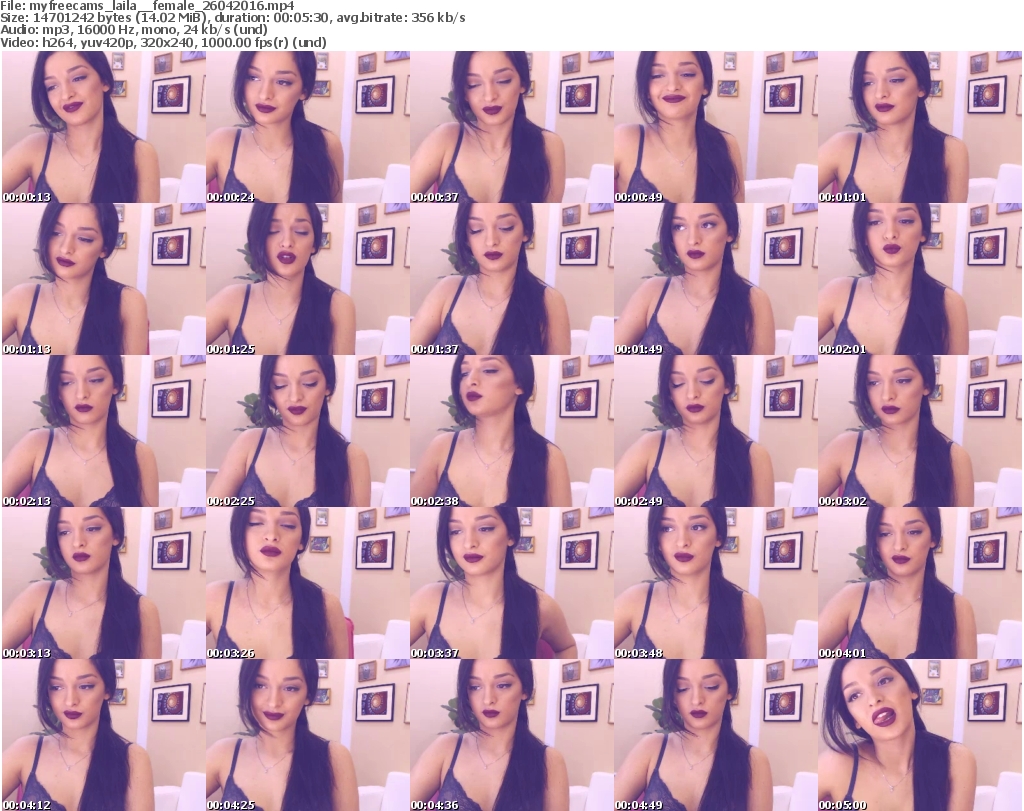Select the thumbnail timestamped 00:03:37
Screen dimensions: 1024x811
tap(512, 583)
